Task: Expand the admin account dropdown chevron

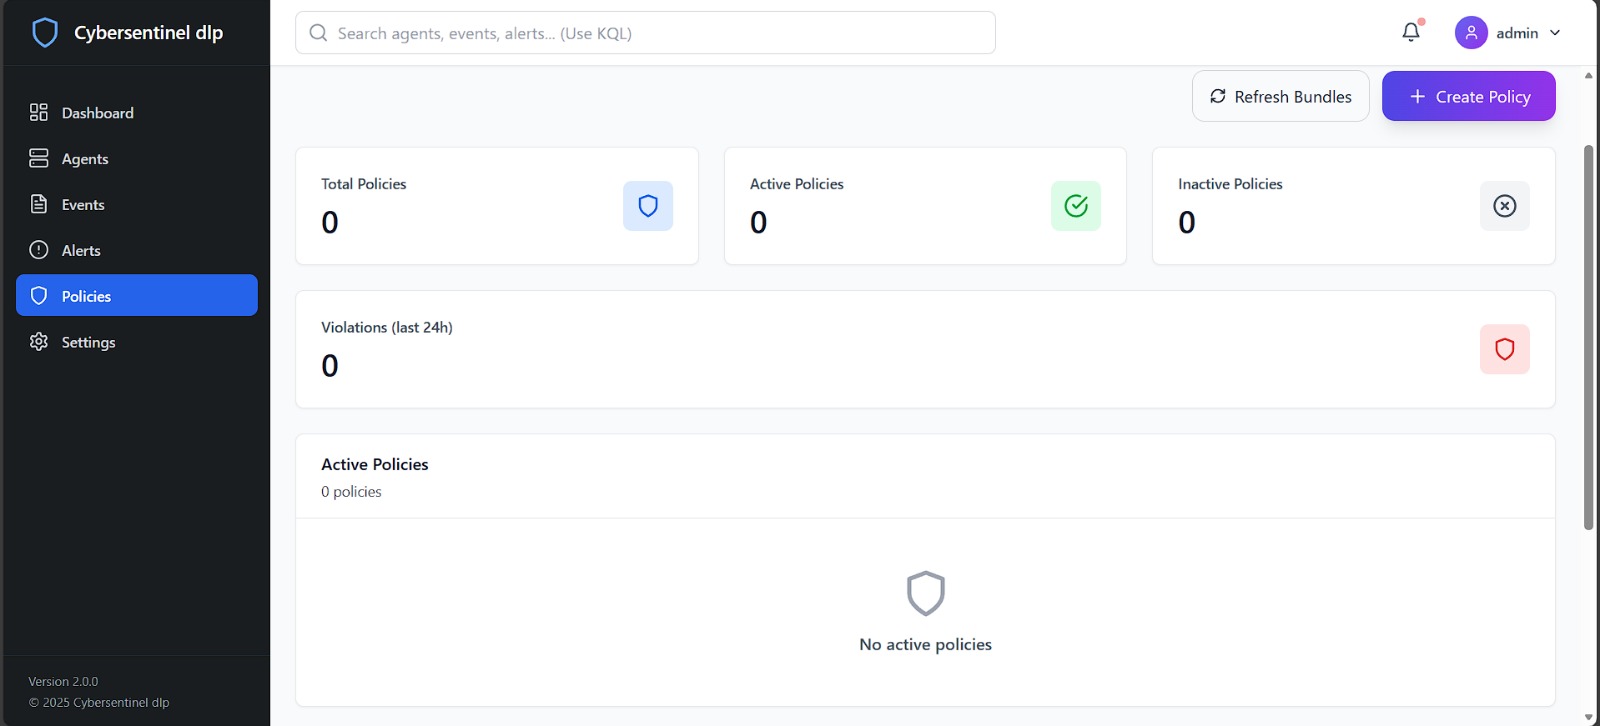Action: [x=1555, y=33]
